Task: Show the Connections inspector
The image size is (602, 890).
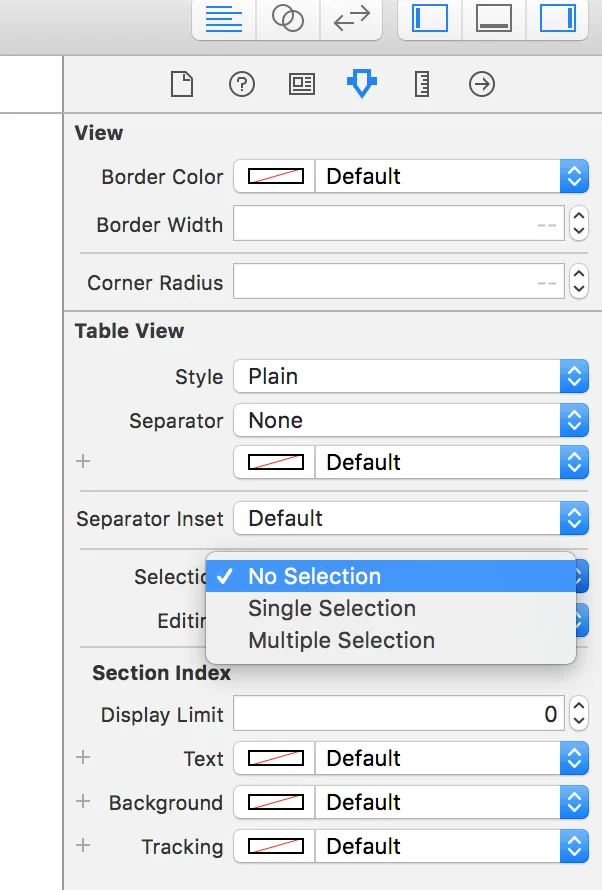Action: [x=481, y=85]
